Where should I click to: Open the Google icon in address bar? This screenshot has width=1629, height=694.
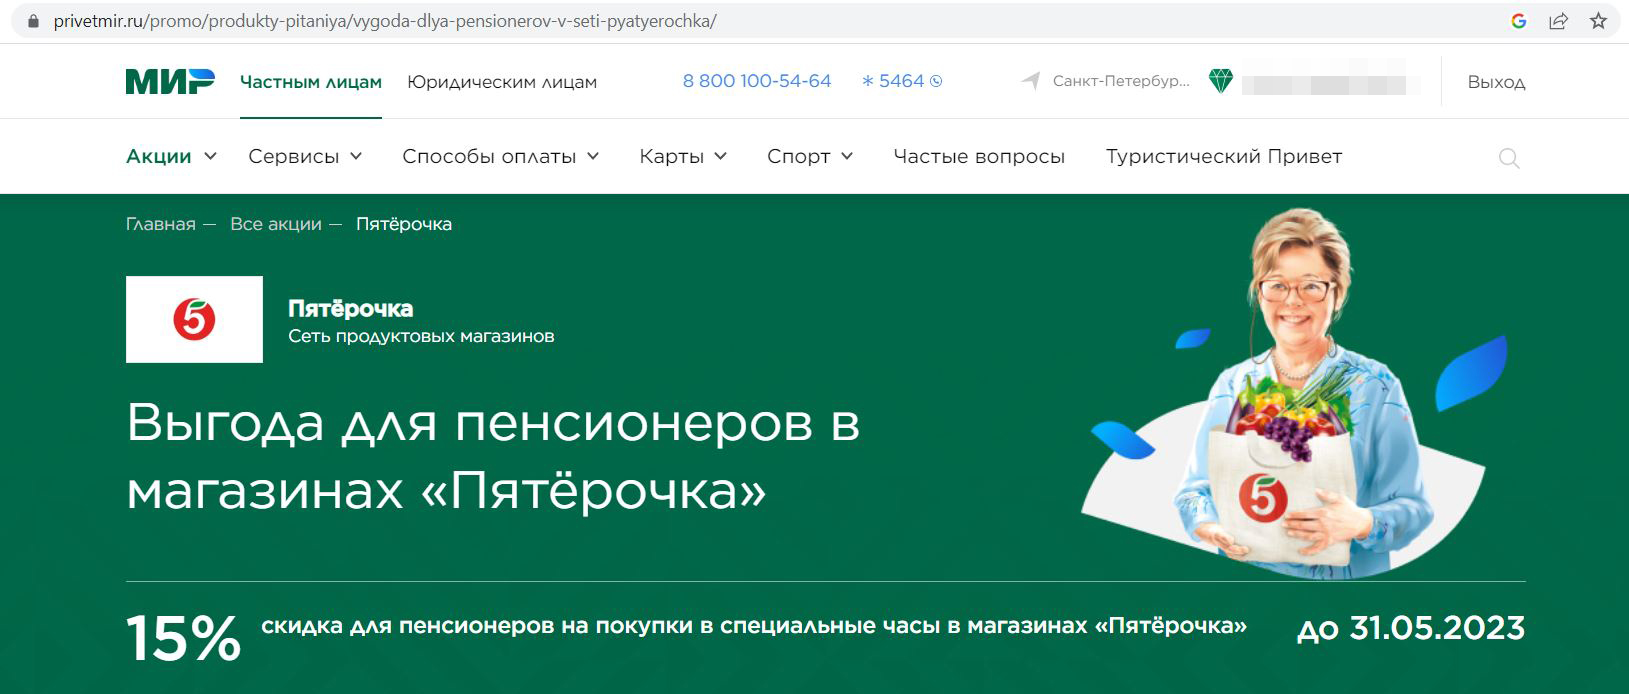(x=1518, y=21)
